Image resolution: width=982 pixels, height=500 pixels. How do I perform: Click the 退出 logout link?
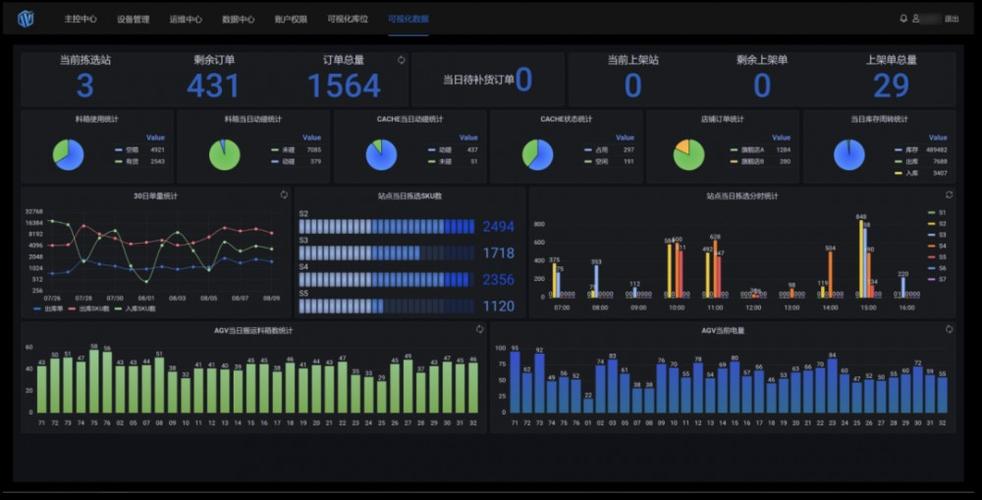point(951,19)
